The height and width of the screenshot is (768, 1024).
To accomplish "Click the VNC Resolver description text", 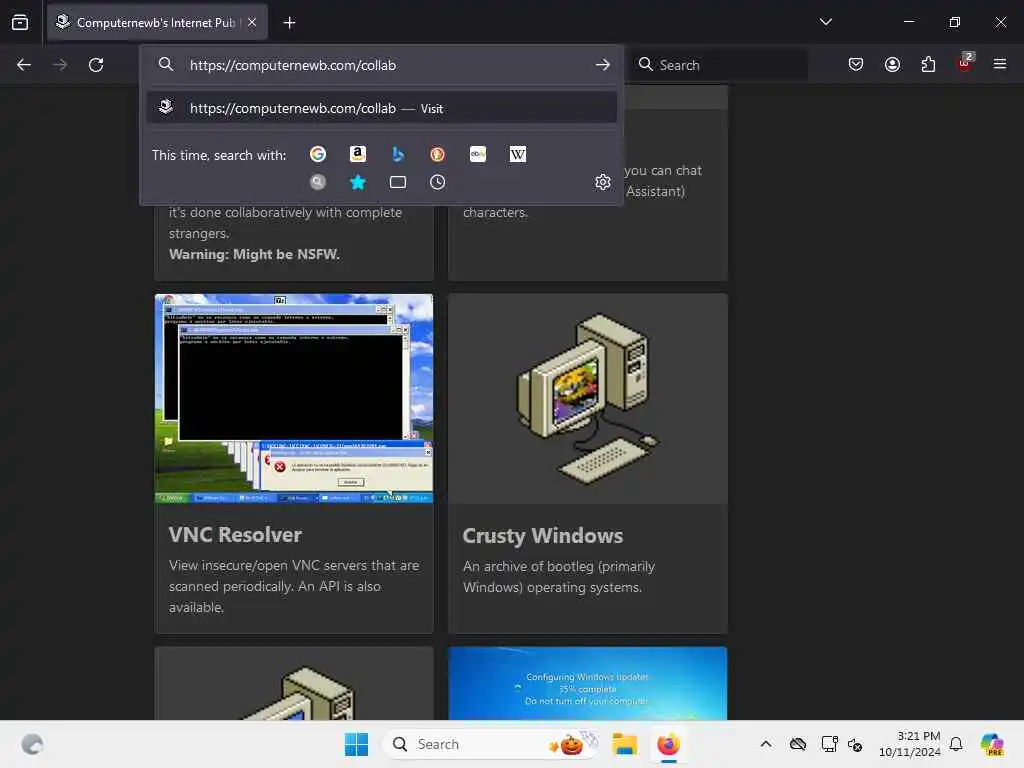I will click(x=294, y=586).
